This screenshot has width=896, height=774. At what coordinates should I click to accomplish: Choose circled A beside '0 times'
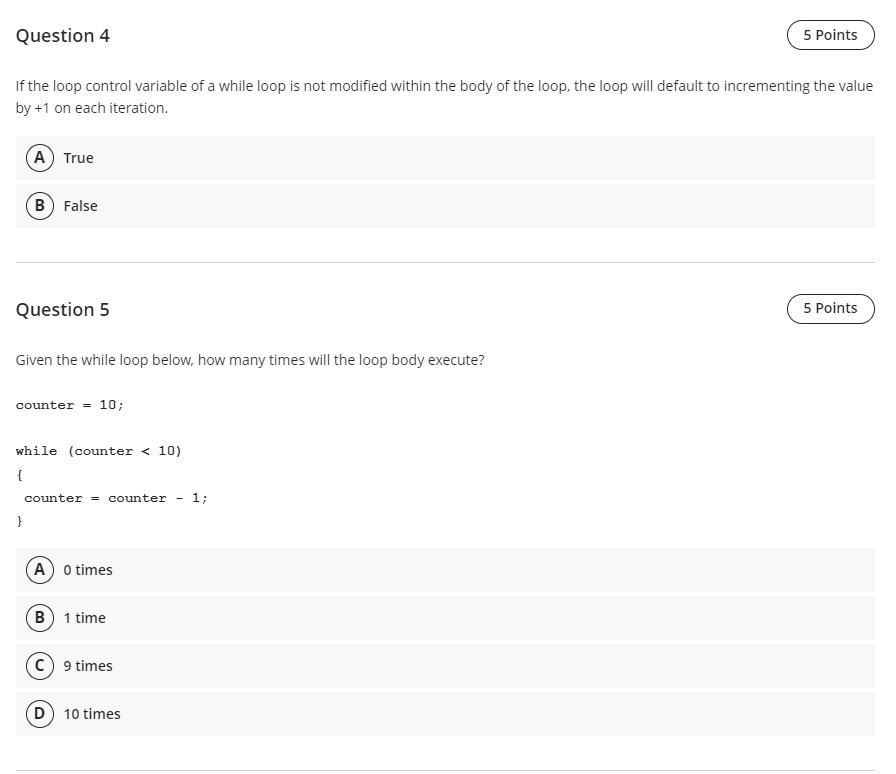click(39, 569)
